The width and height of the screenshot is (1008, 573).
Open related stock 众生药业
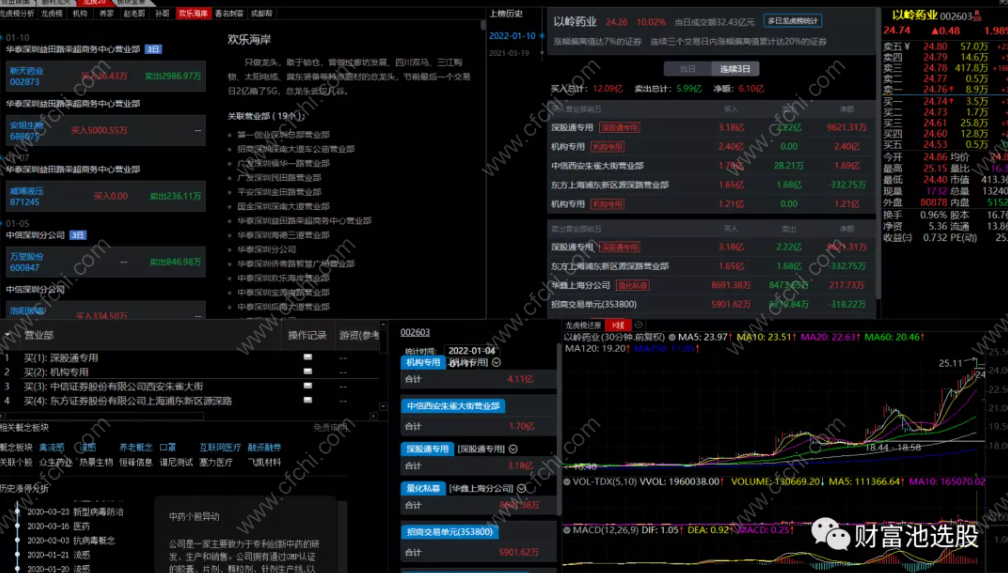coord(56,462)
